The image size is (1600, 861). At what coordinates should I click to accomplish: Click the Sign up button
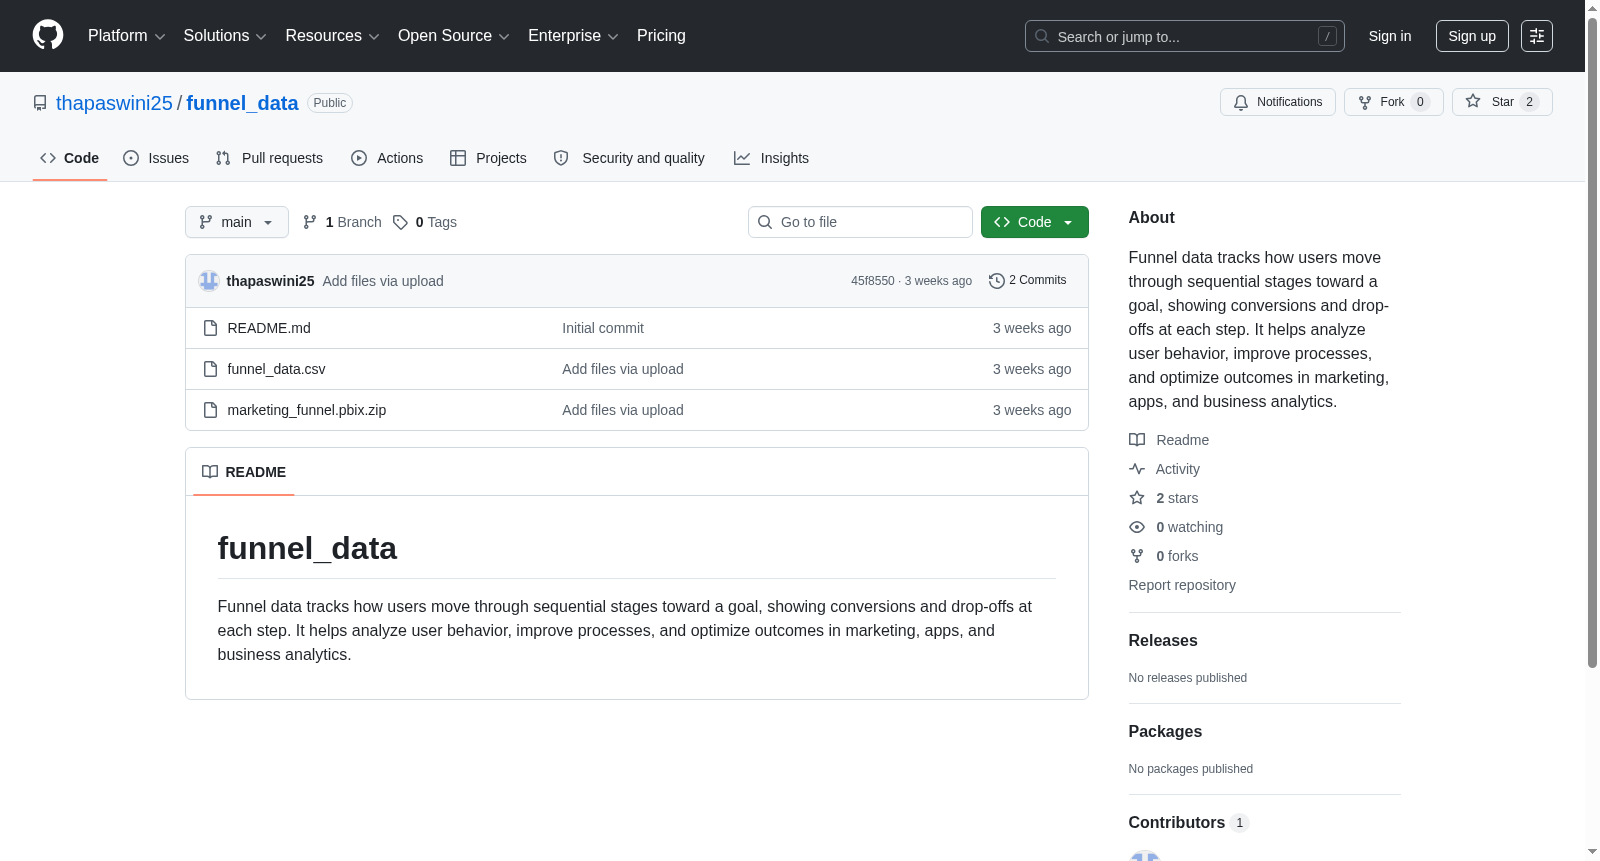[x=1472, y=36]
